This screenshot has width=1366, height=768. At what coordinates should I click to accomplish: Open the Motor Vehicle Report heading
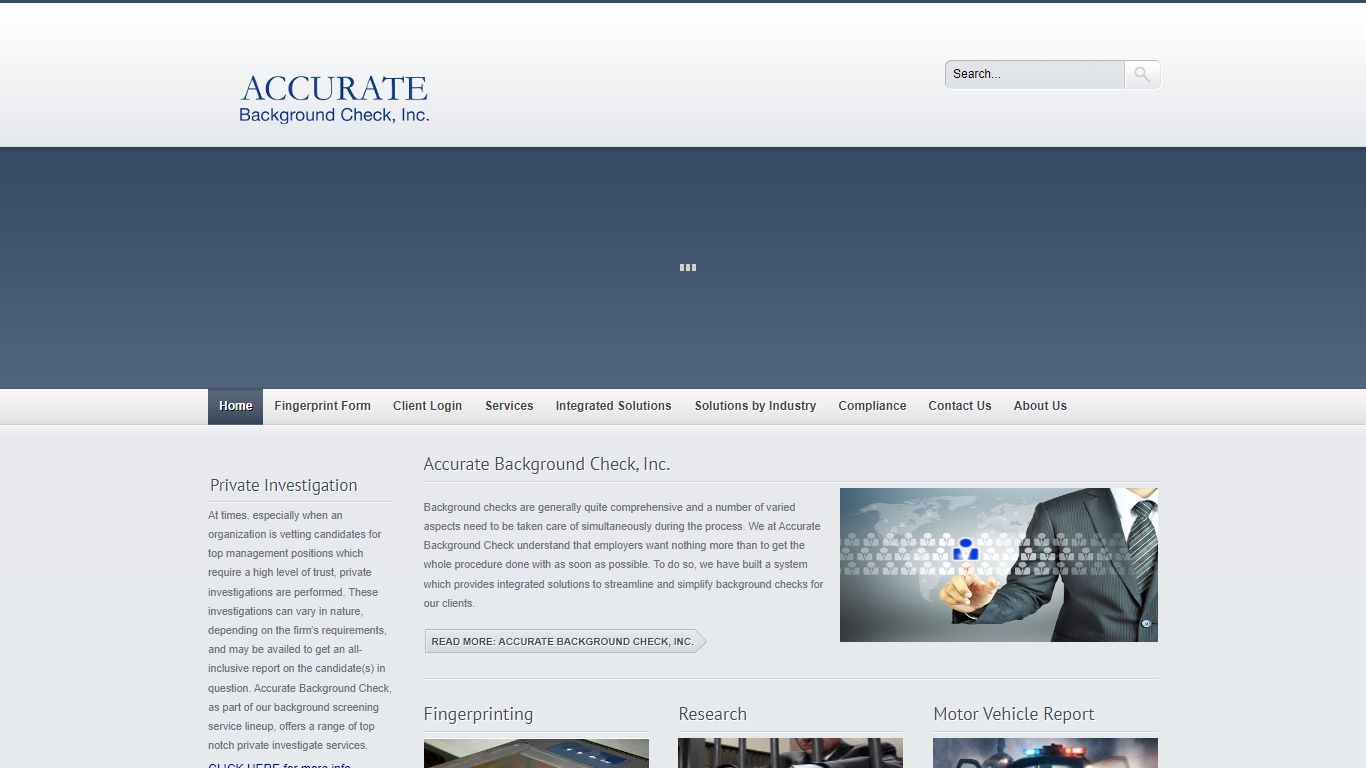click(x=1013, y=714)
